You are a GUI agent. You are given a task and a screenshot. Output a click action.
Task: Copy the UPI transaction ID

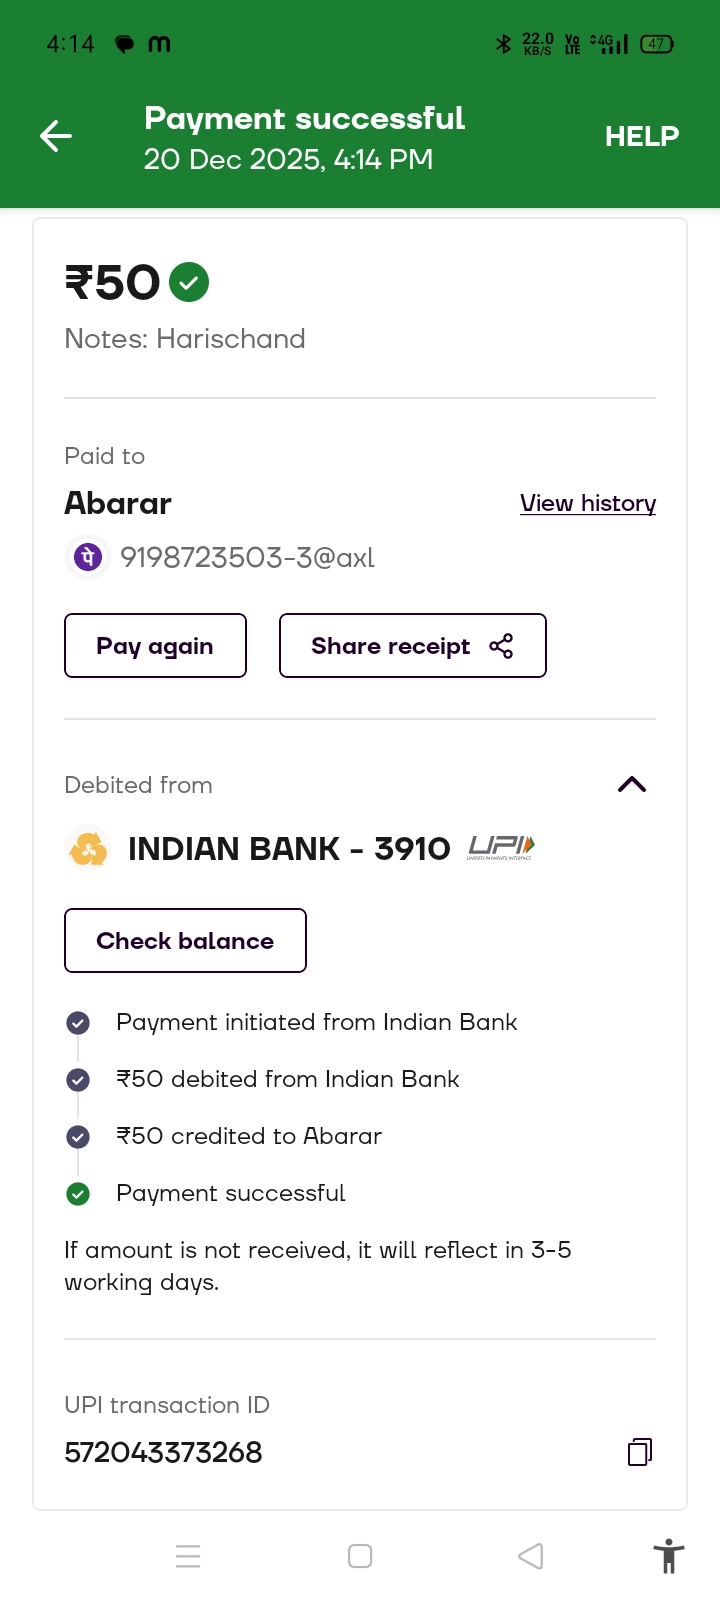point(640,1452)
